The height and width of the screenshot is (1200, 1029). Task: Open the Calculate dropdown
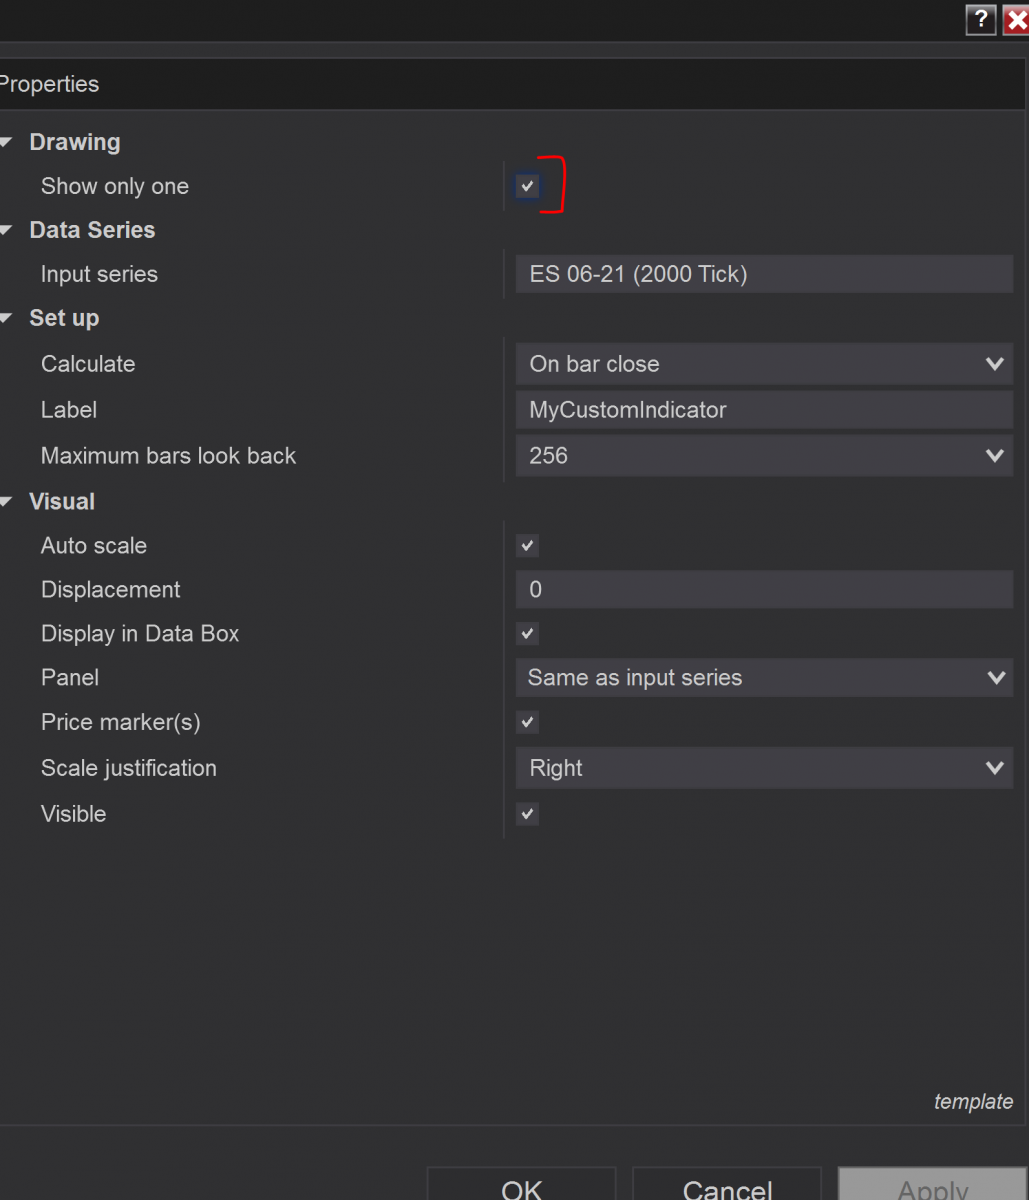[x=764, y=364]
